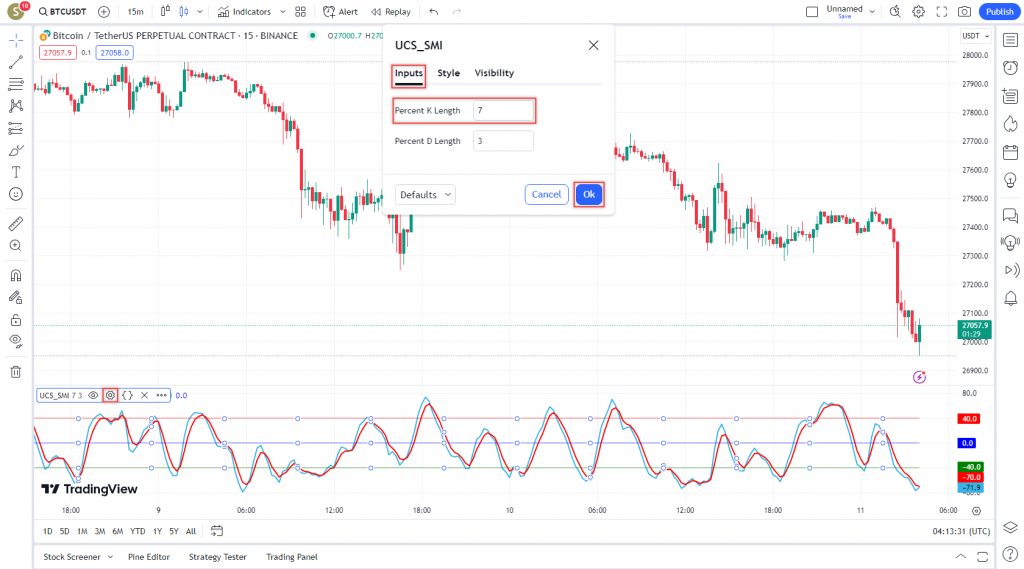Click the Publish button
This screenshot has width=1024, height=569.
tap(999, 12)
